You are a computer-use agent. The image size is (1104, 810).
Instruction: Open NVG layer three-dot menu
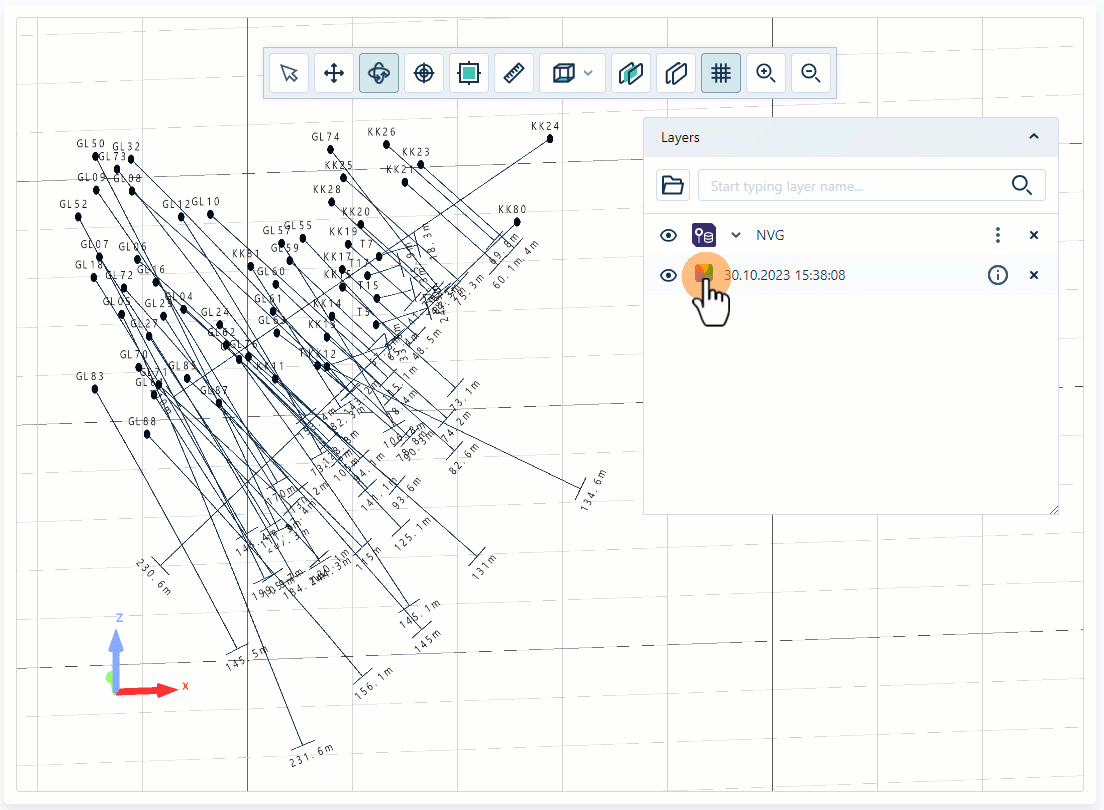click(997, 235)
